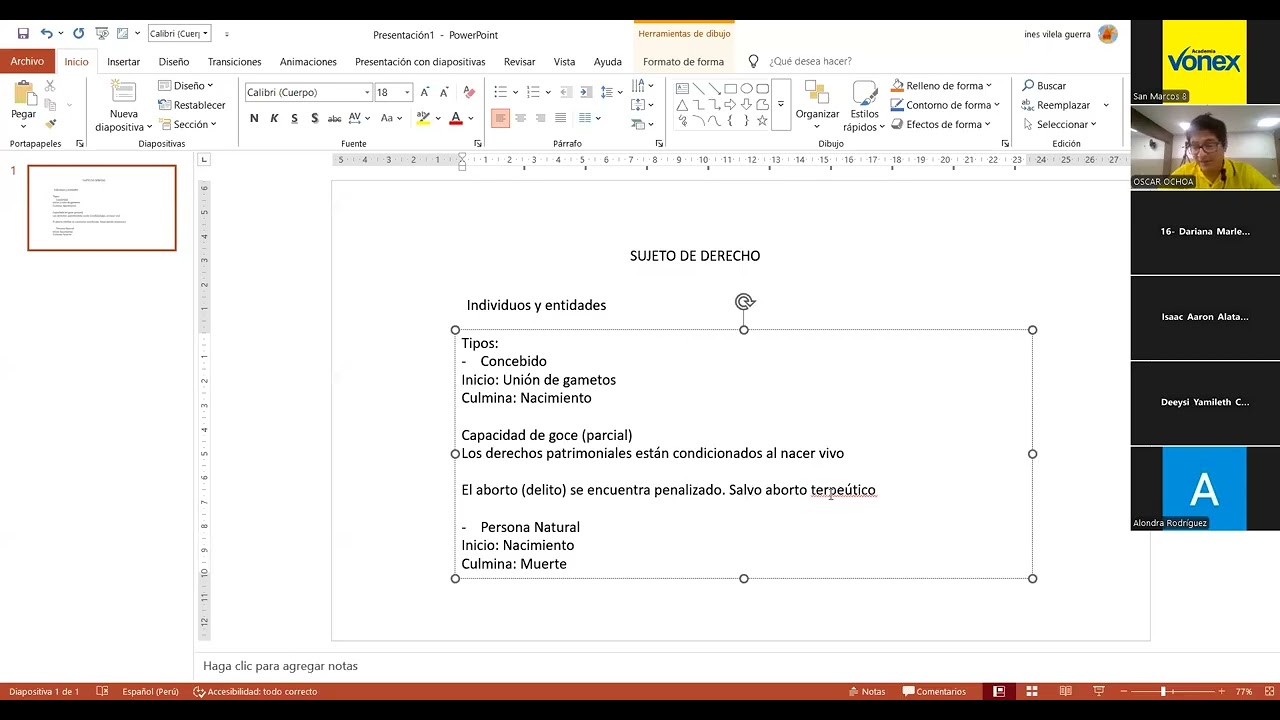
Task: Click the Reemplazar button
Action: tap(1056, 105)
